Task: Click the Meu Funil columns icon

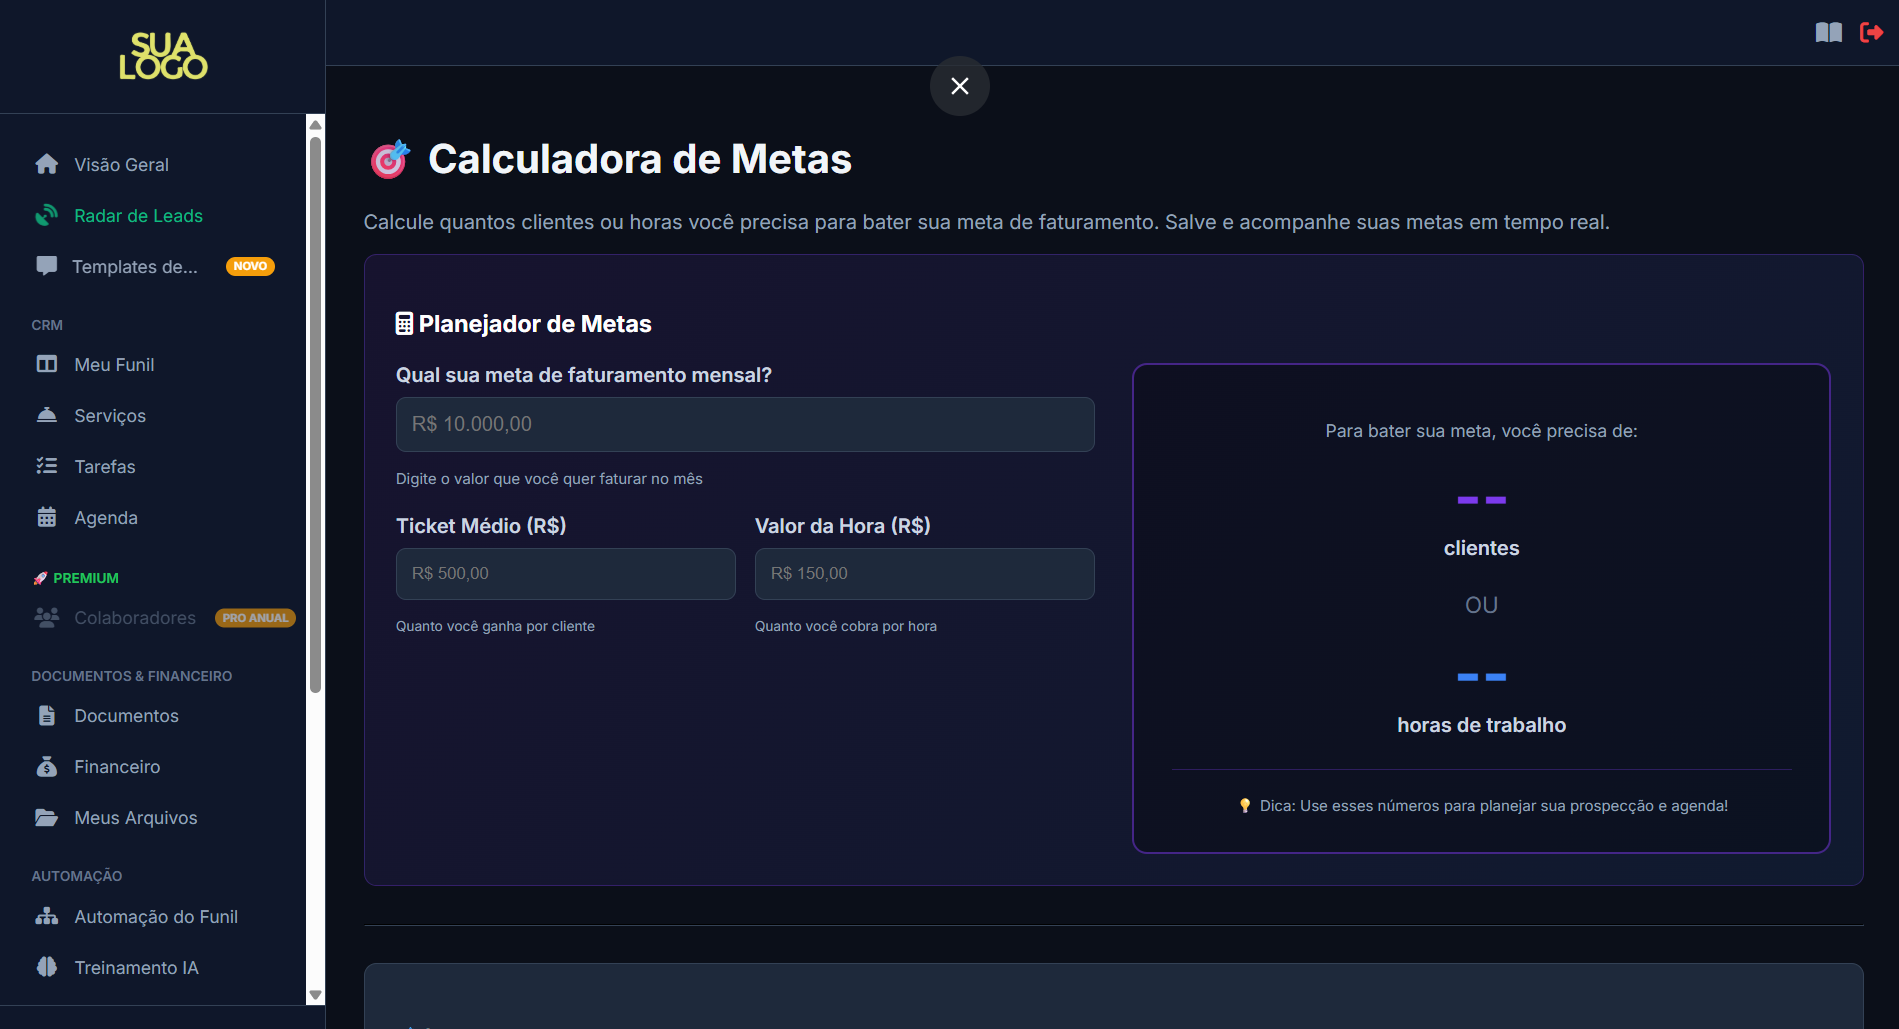Action: [x=46, y=364]
